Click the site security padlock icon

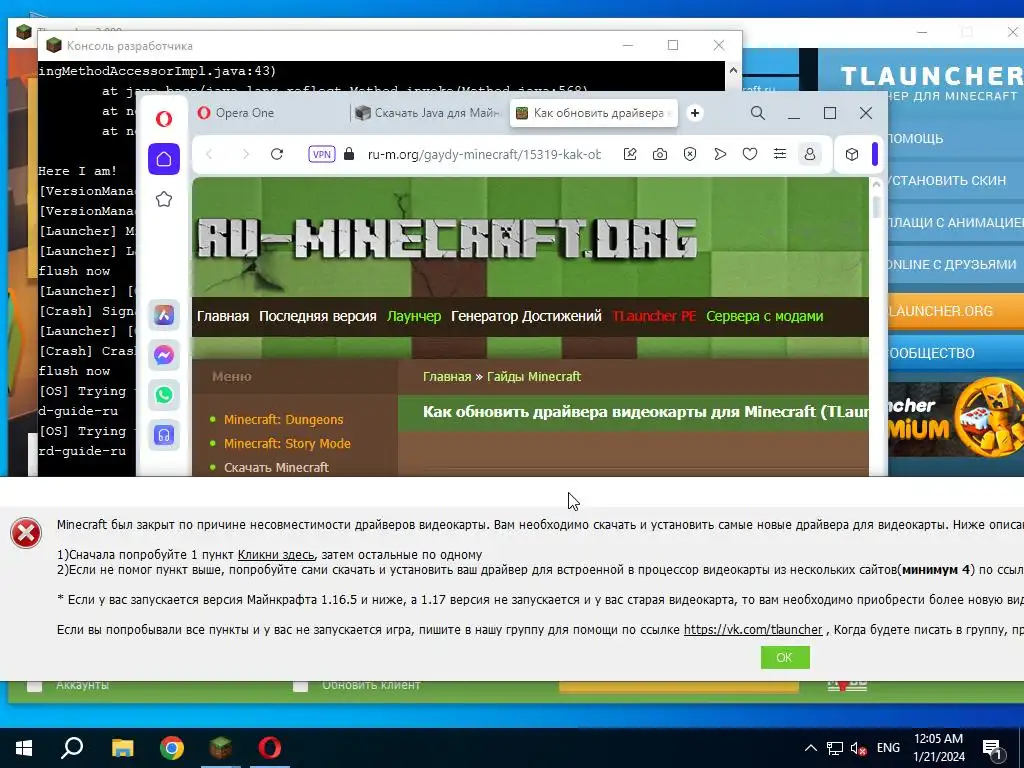(x=349, y=154)
